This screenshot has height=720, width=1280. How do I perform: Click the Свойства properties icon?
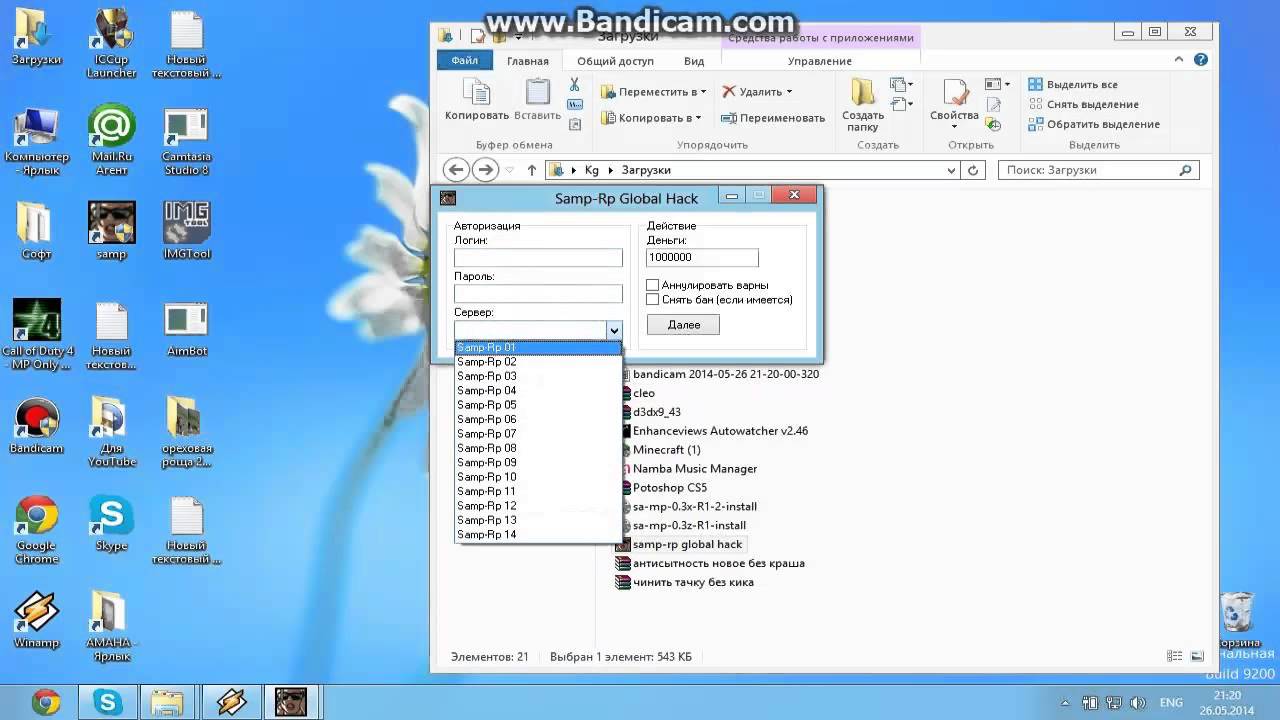pyautogui.click(x=954, y=92)
